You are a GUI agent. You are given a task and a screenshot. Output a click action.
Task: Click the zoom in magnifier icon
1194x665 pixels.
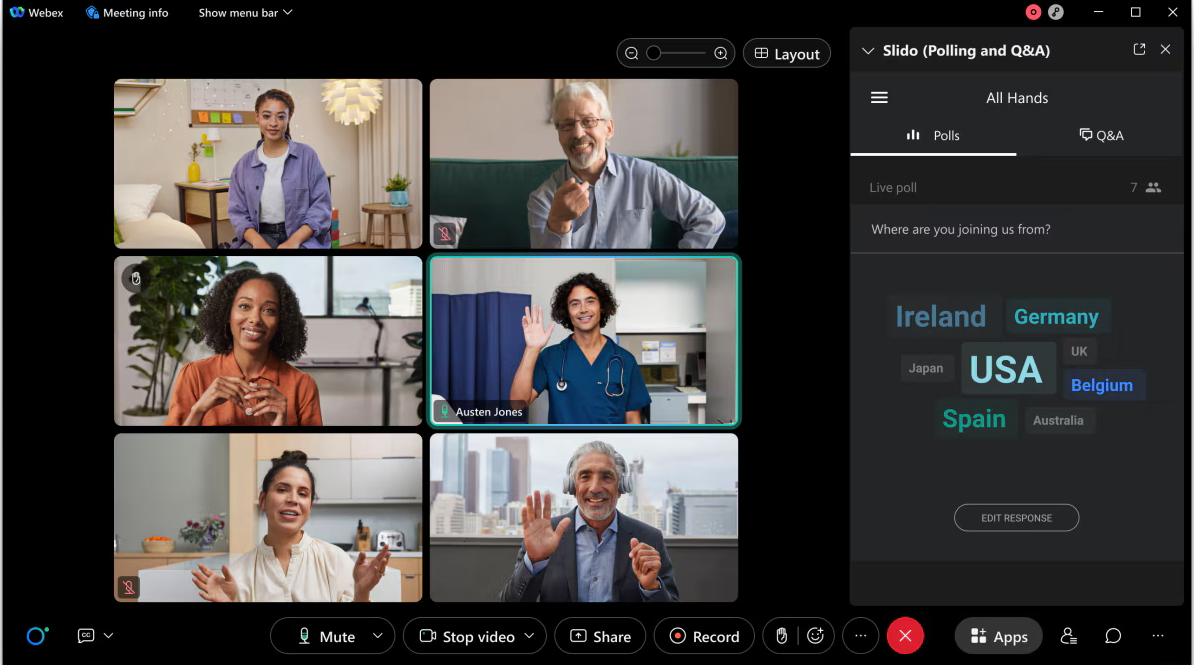pos(720,54)
